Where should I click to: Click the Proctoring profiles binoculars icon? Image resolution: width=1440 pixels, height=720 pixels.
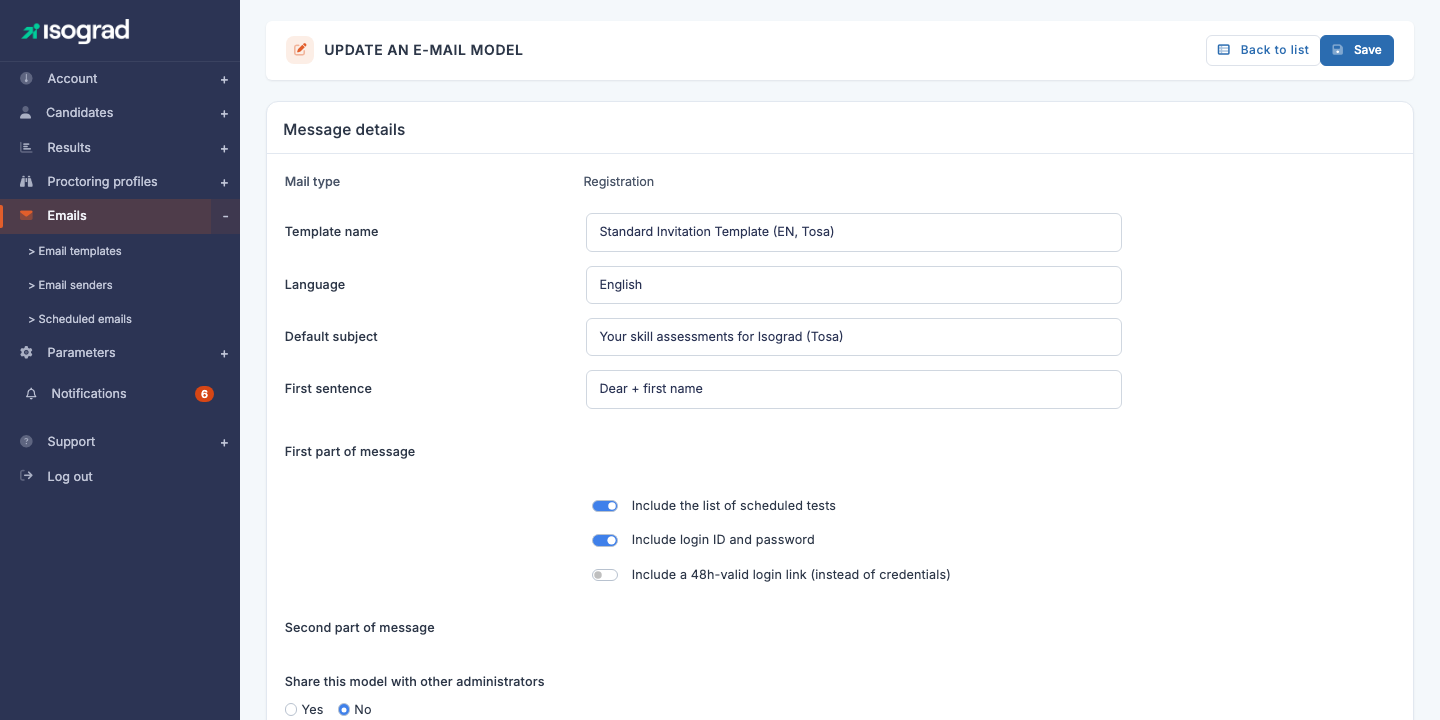pos(26,181)
